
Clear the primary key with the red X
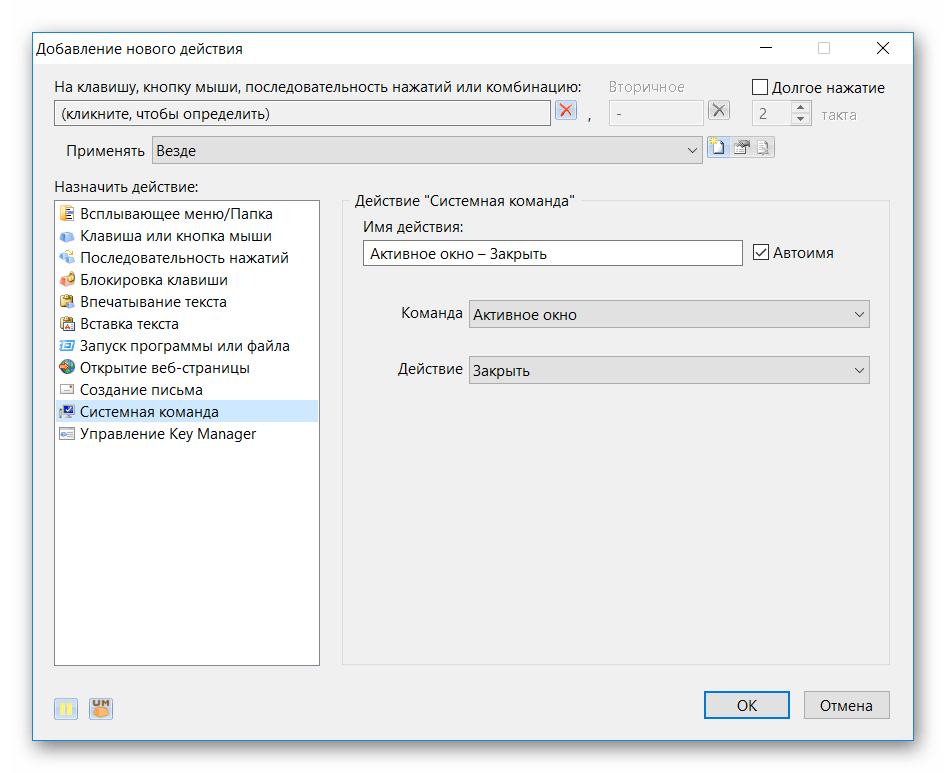565,110
